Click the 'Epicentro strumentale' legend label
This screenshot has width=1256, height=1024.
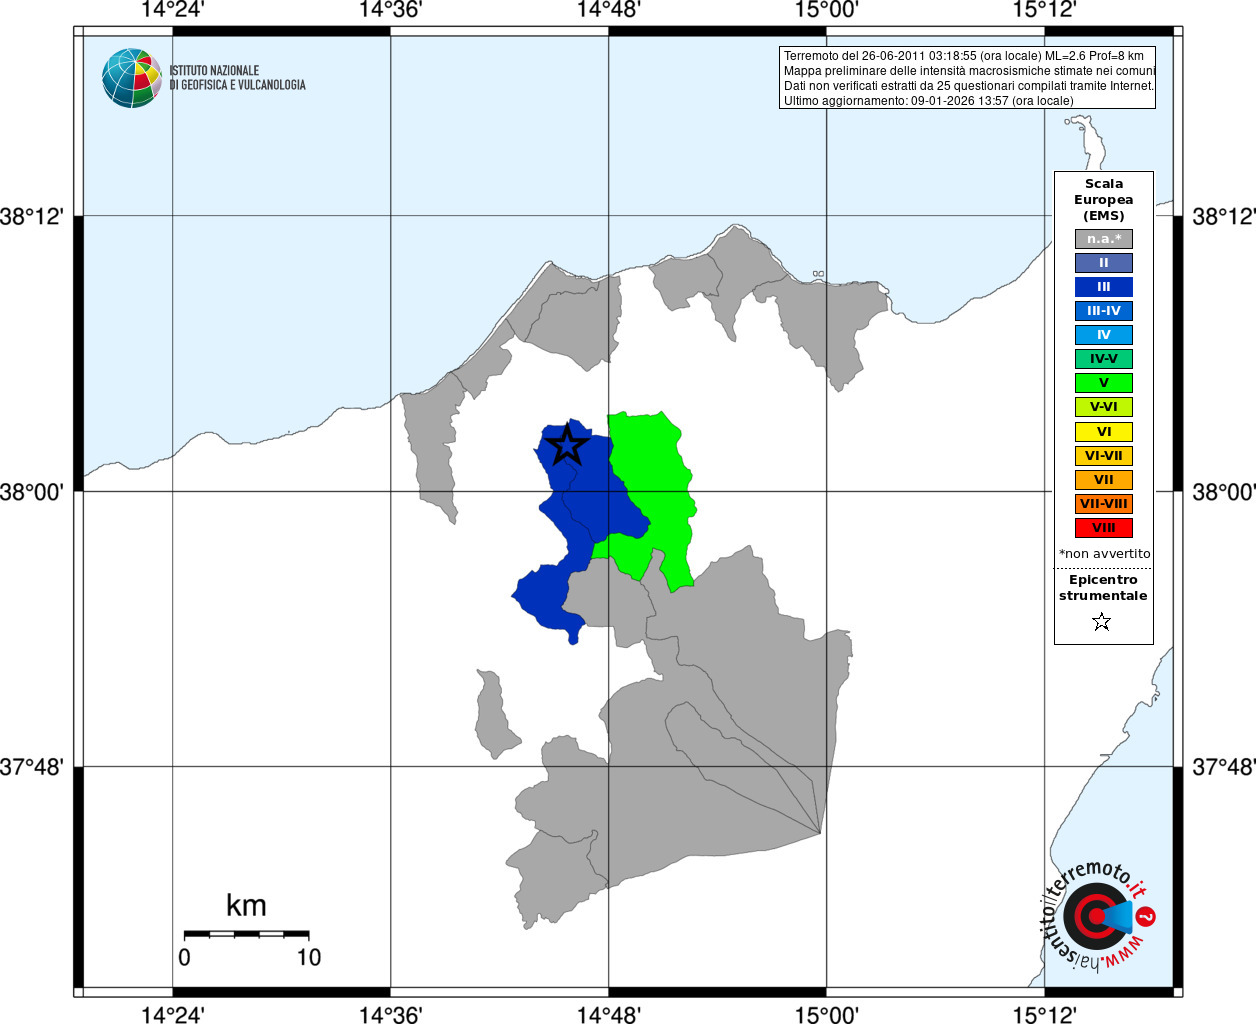pyautogui.click(x=1103, y=588)
